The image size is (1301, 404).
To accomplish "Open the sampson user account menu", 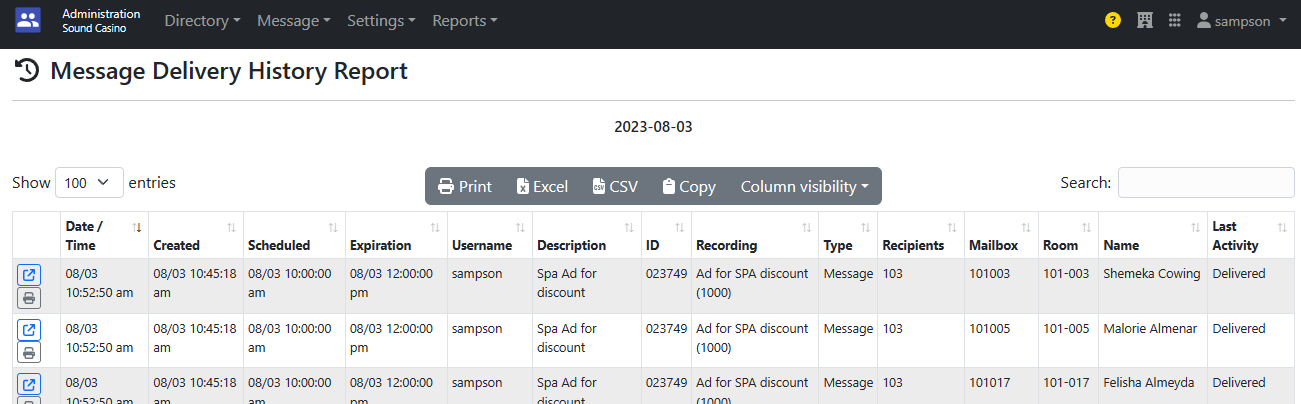I will (1241, 20).
